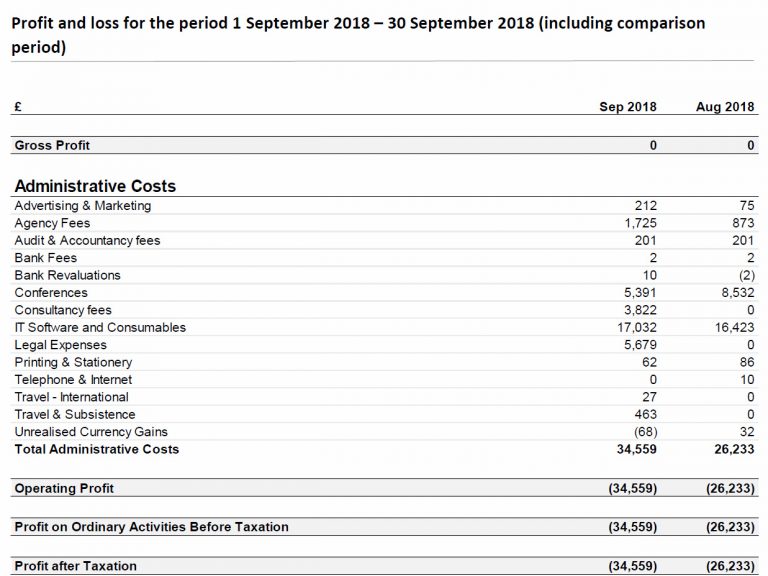
Task: Select the Gross Profit row label
Action: (x=52, y=146)
